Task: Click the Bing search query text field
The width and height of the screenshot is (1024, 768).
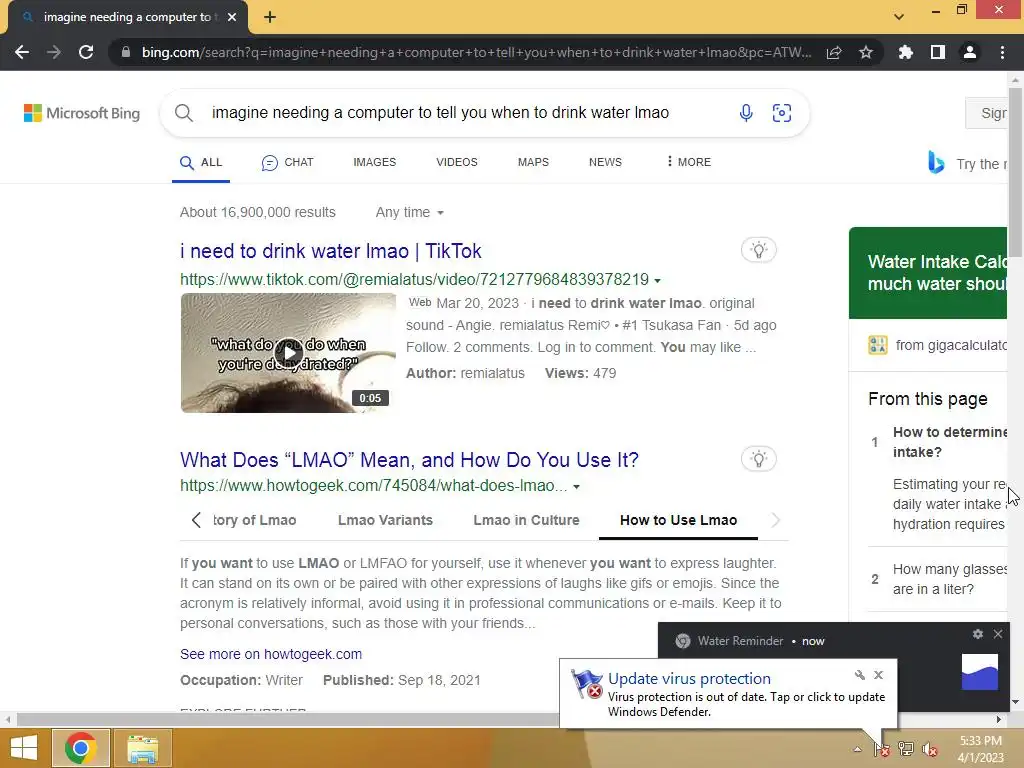Action: point(440,113)
